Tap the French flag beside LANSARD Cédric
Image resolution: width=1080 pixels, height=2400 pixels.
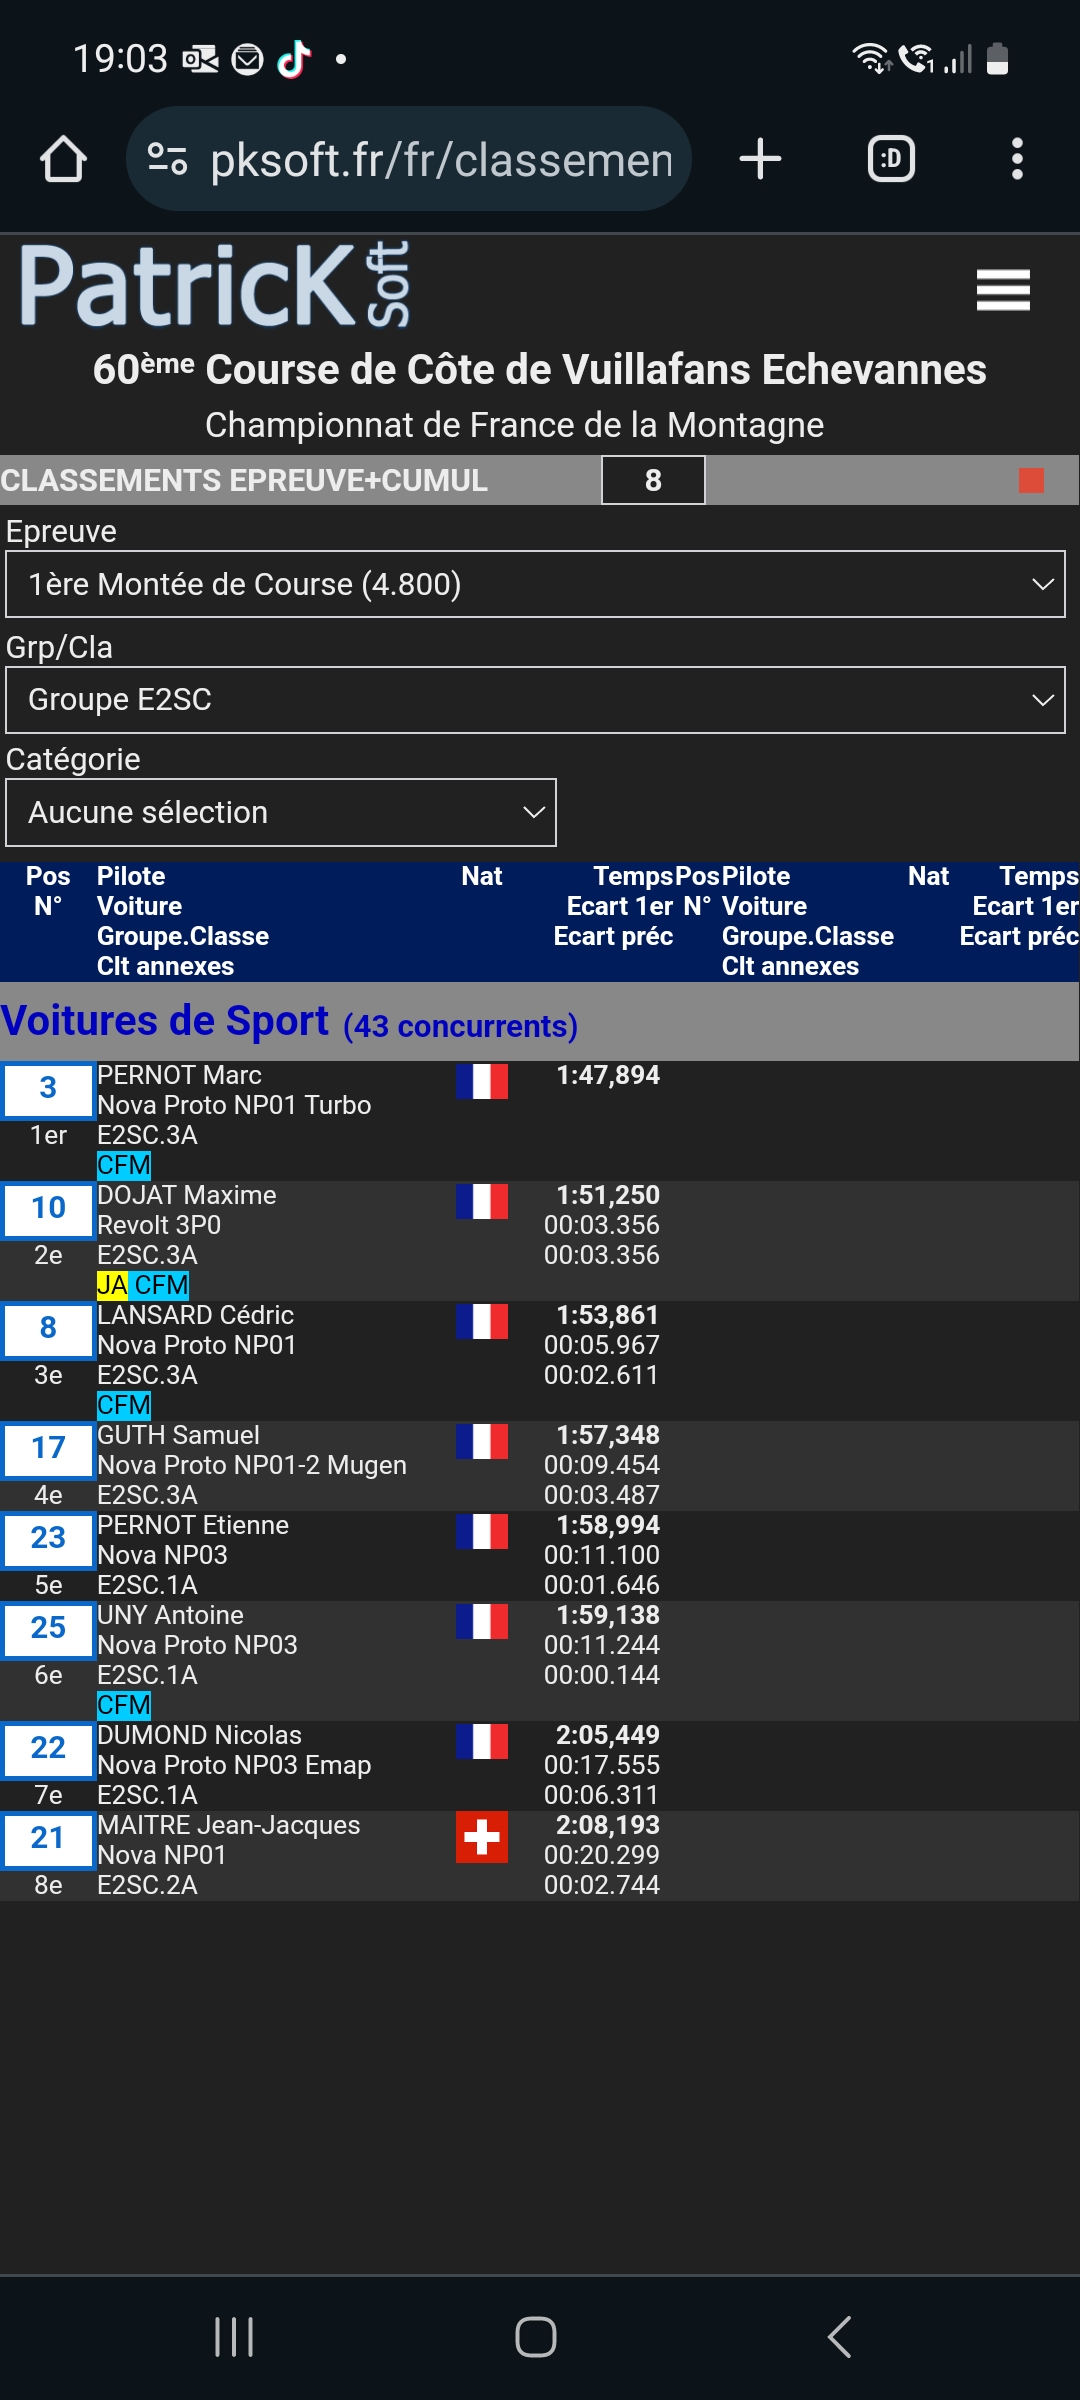[482, 1321]
